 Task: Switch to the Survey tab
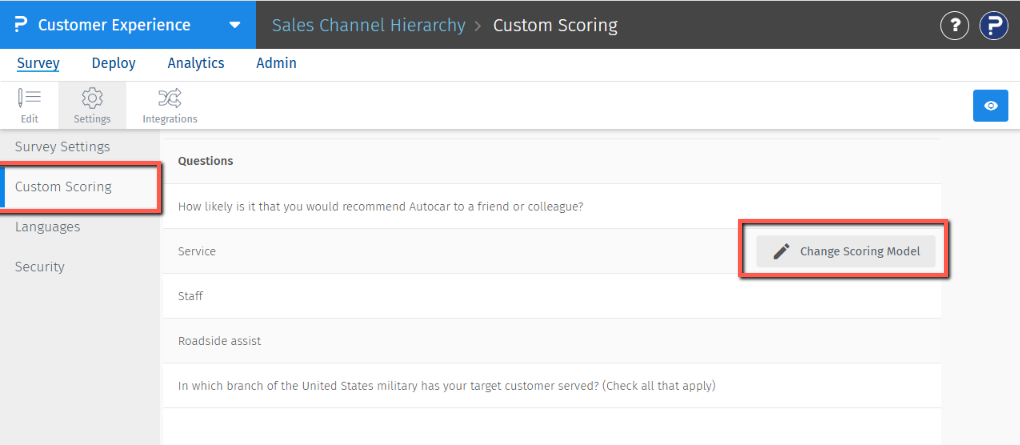[38, 63]
